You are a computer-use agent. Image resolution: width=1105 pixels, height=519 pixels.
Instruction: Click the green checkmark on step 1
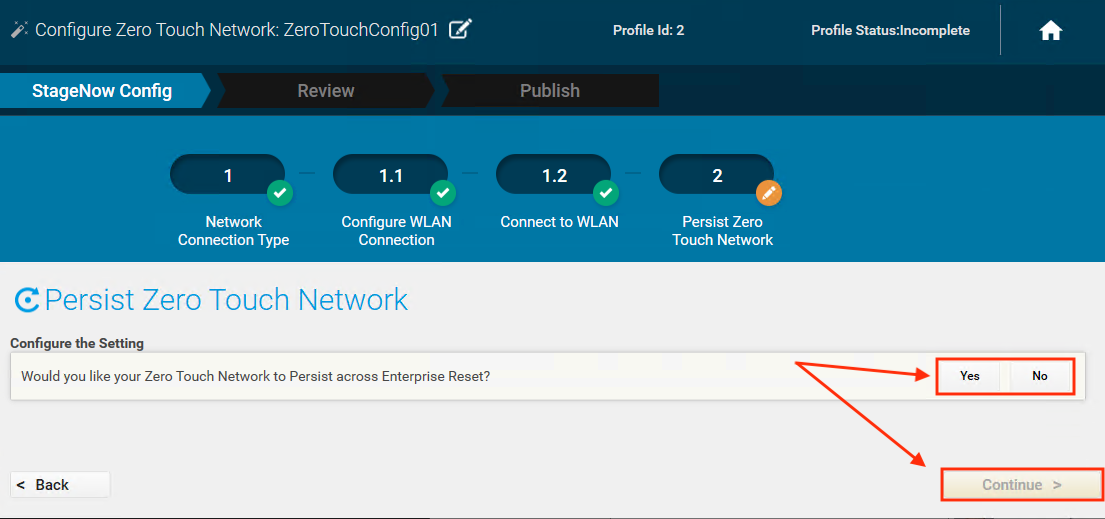click(x=279, y=192)
